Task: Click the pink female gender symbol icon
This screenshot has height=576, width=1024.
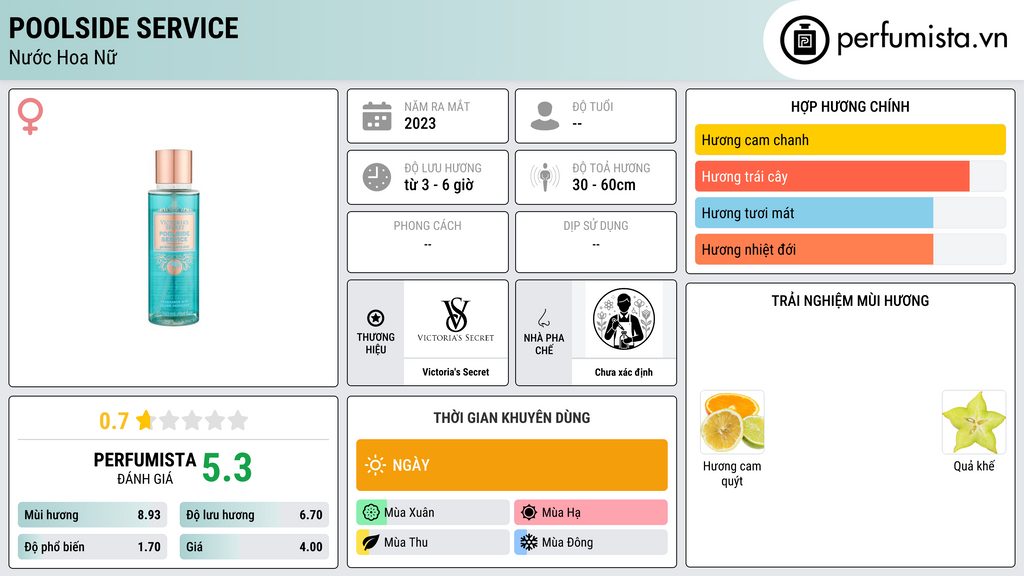Action: pyautogui.click(x=30, y=116)
